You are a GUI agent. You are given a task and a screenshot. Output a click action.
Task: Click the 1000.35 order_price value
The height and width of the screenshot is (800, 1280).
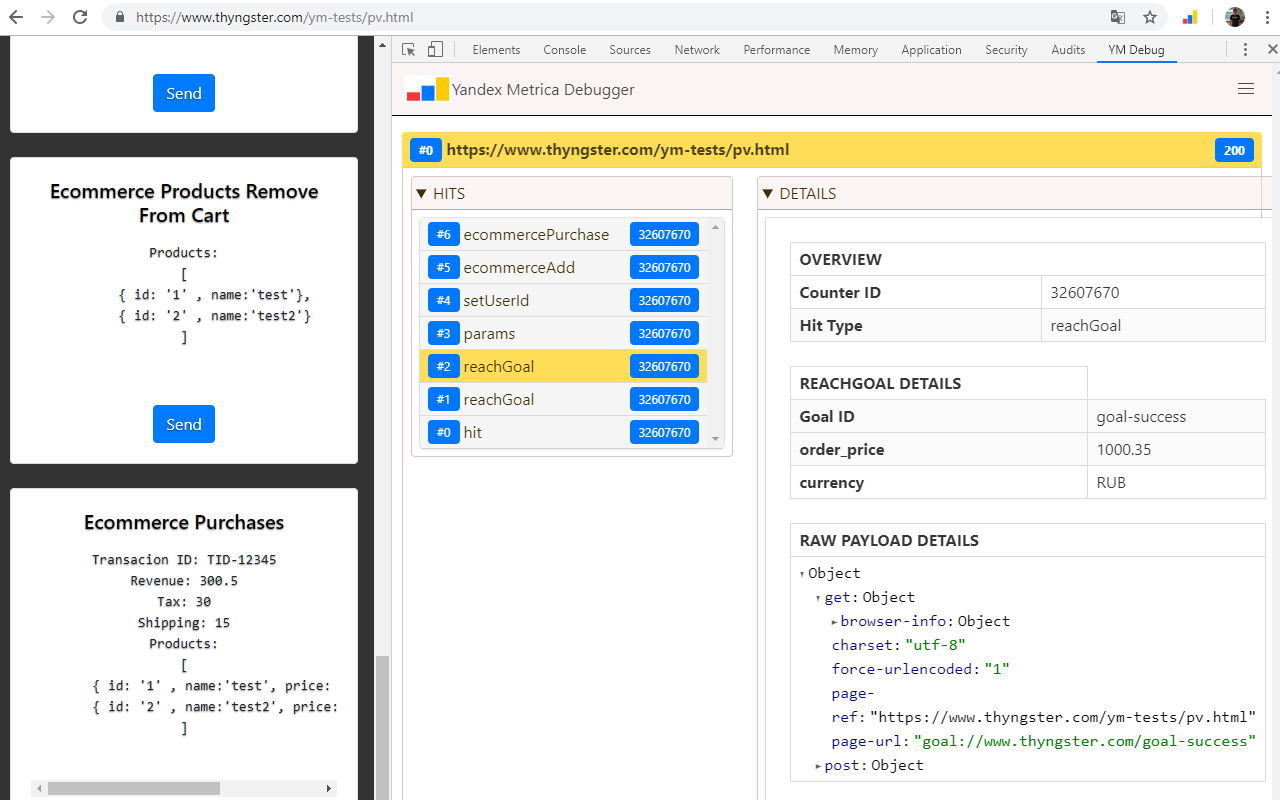(1124, 449)
